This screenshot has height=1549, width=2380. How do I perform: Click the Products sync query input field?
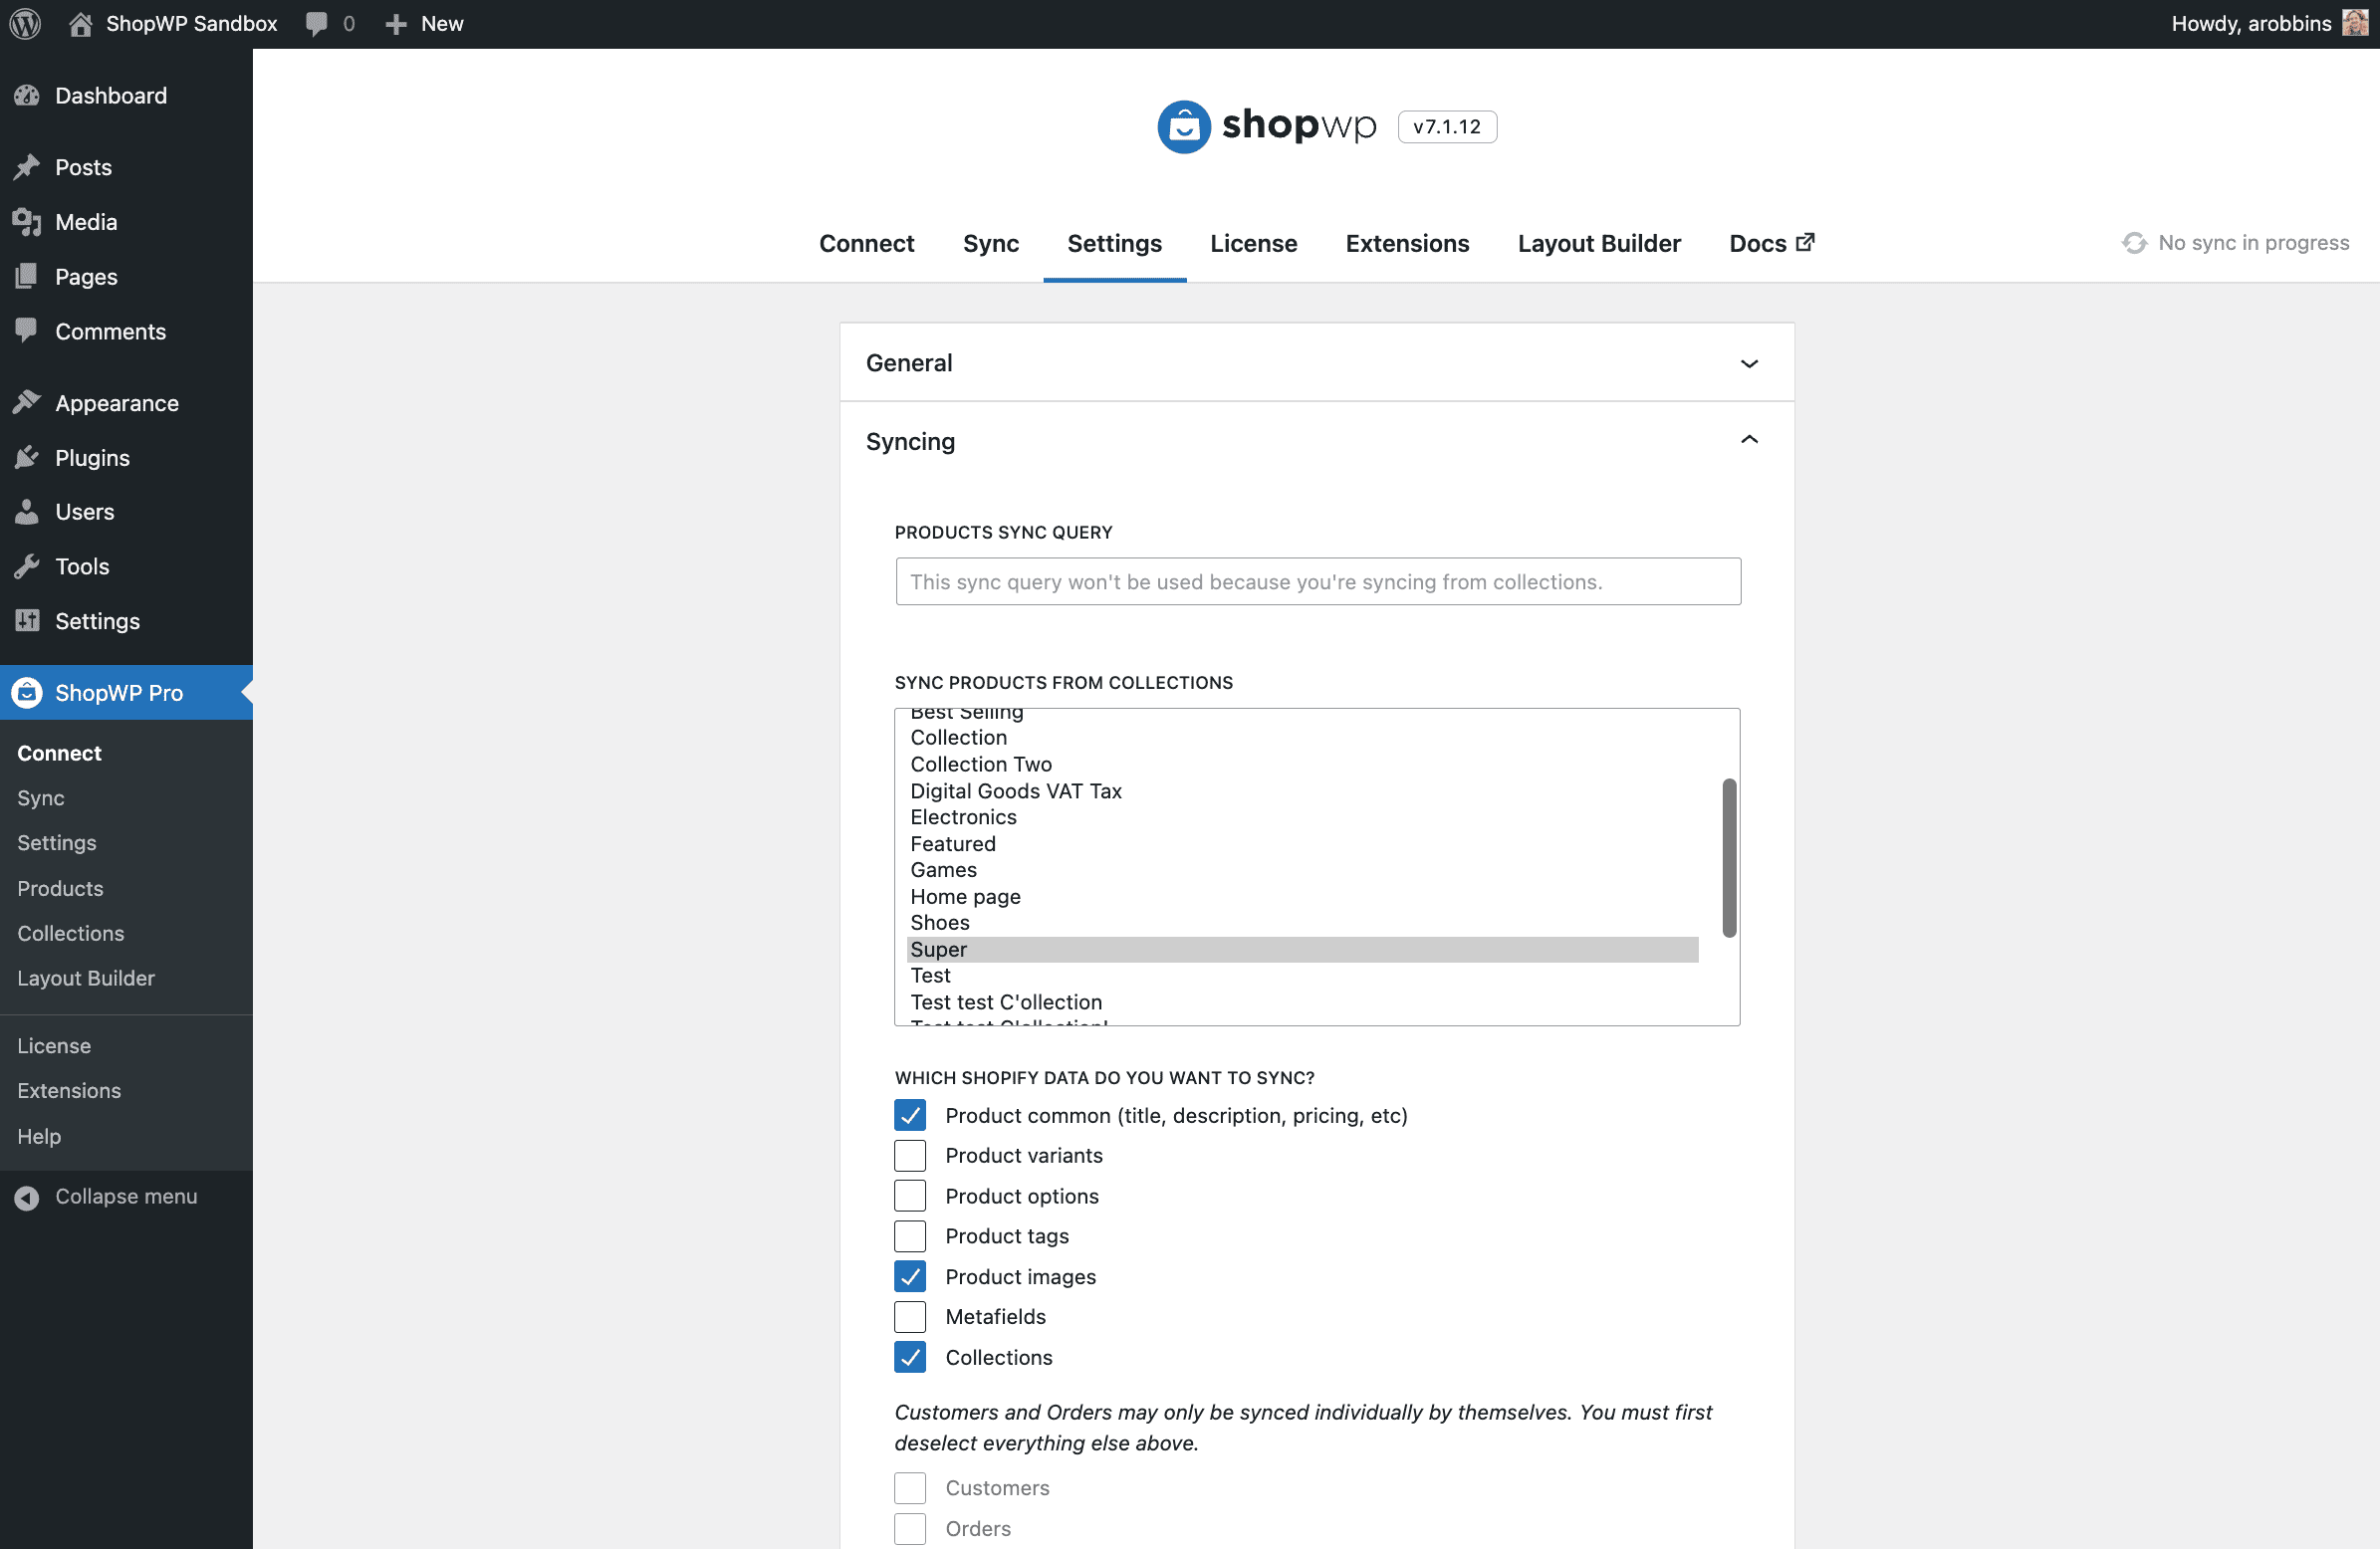(x=1318, y=582)
